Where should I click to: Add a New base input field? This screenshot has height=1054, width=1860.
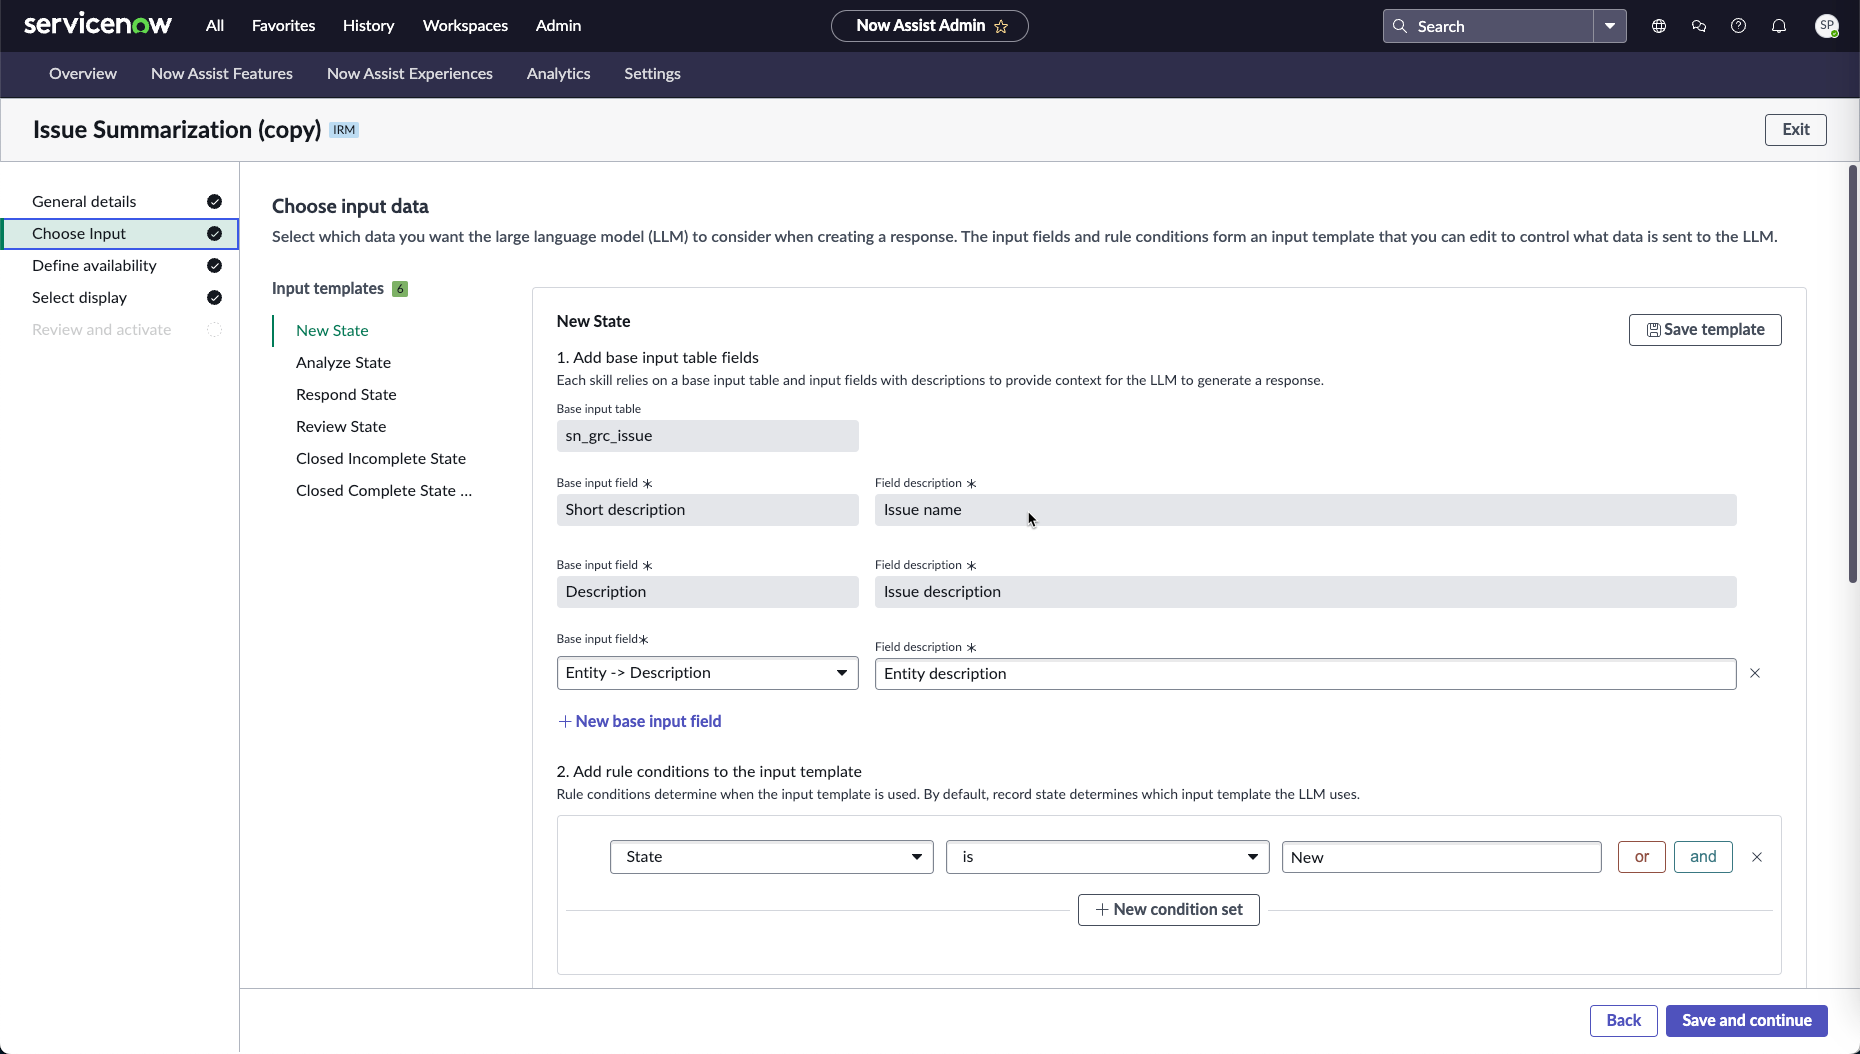point(639,722)
